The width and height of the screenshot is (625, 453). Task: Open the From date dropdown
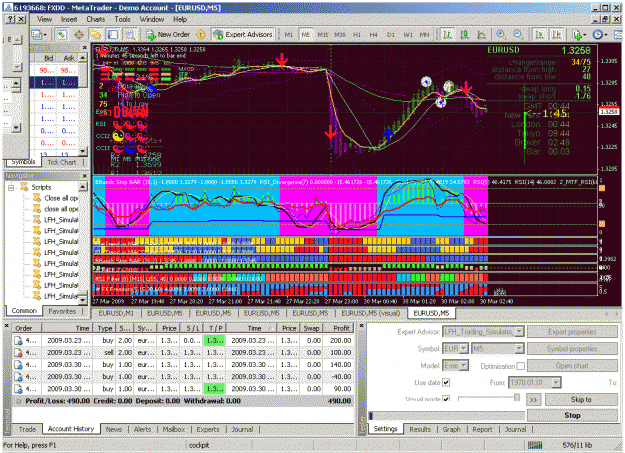(x=556, y=383)
